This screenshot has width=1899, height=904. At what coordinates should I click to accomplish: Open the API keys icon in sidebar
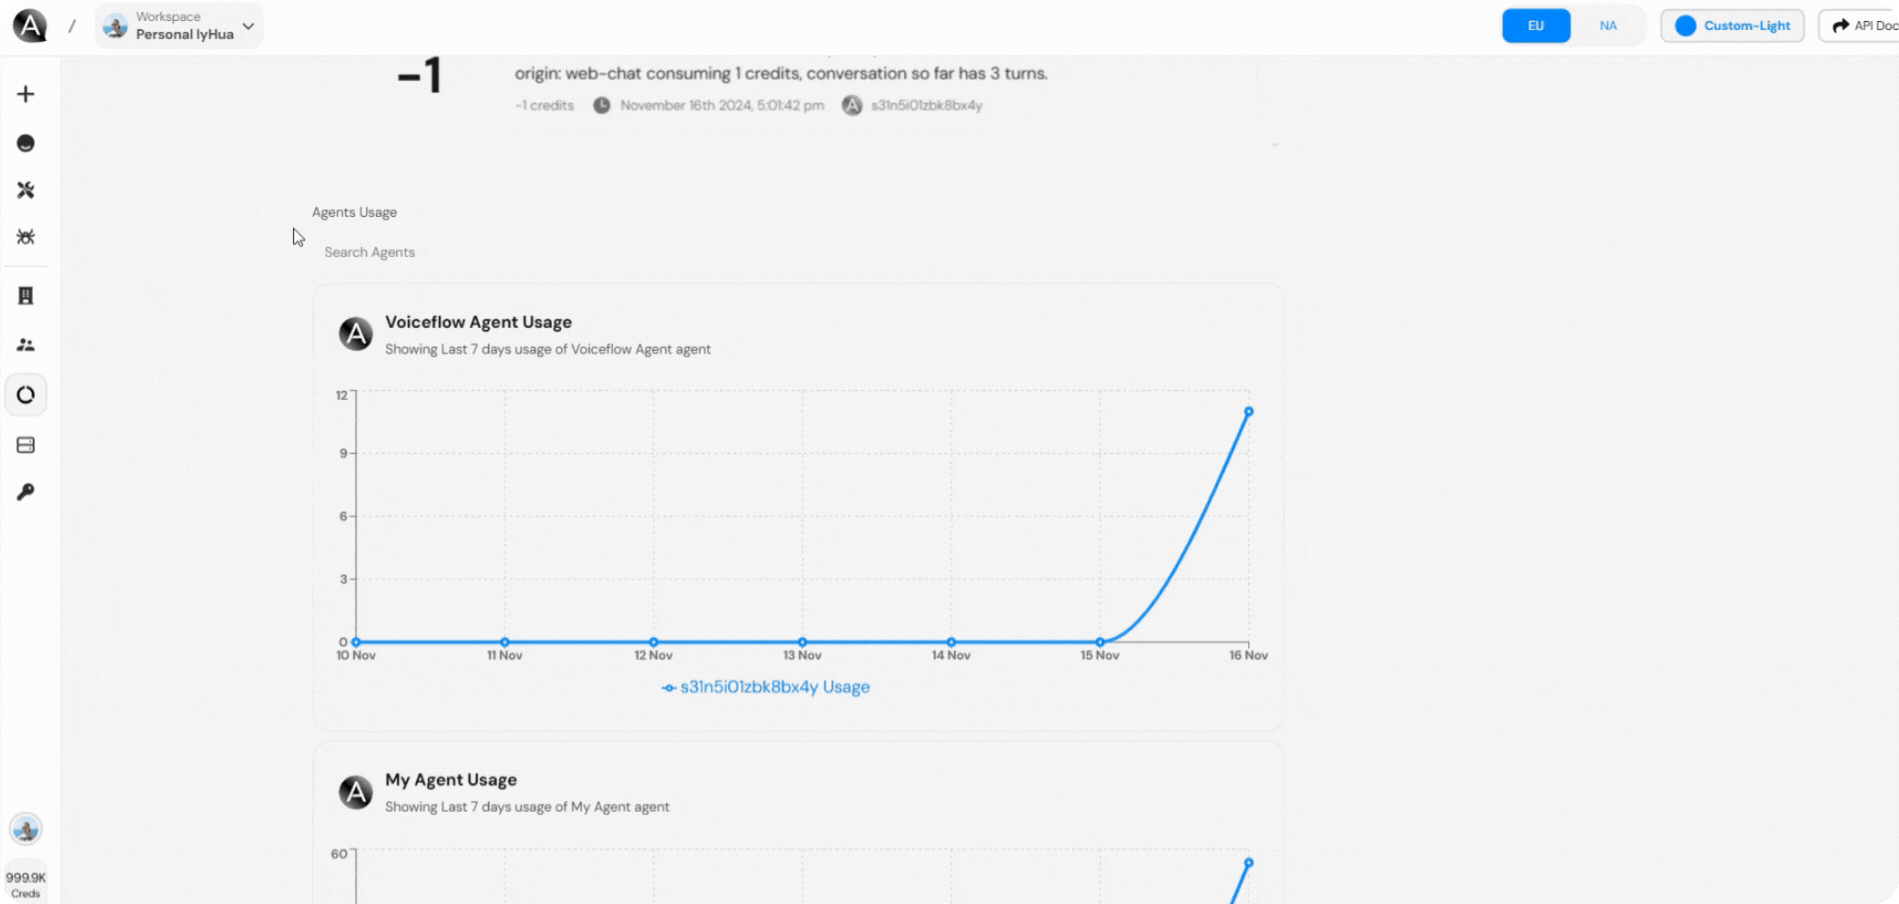click(x=25, y=491)
